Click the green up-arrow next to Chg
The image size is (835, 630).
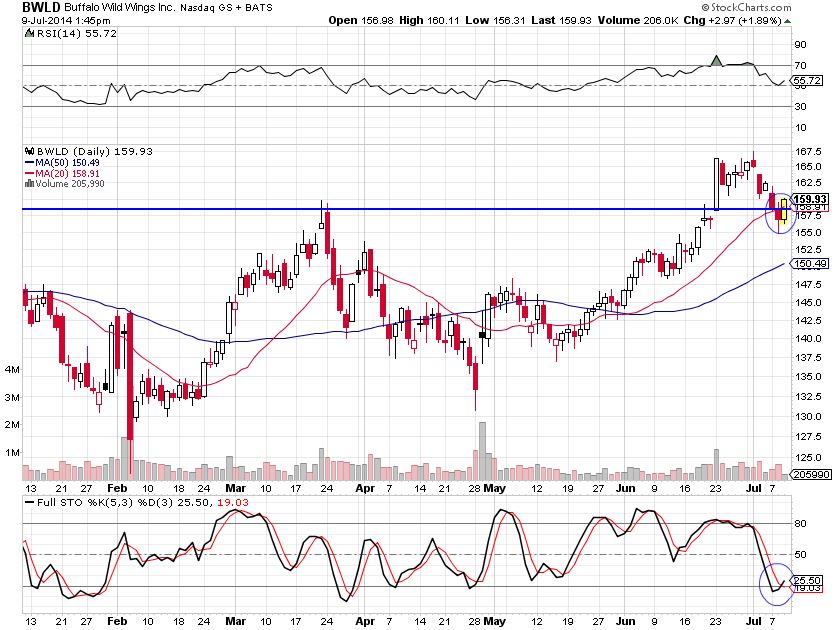(788, 21)
